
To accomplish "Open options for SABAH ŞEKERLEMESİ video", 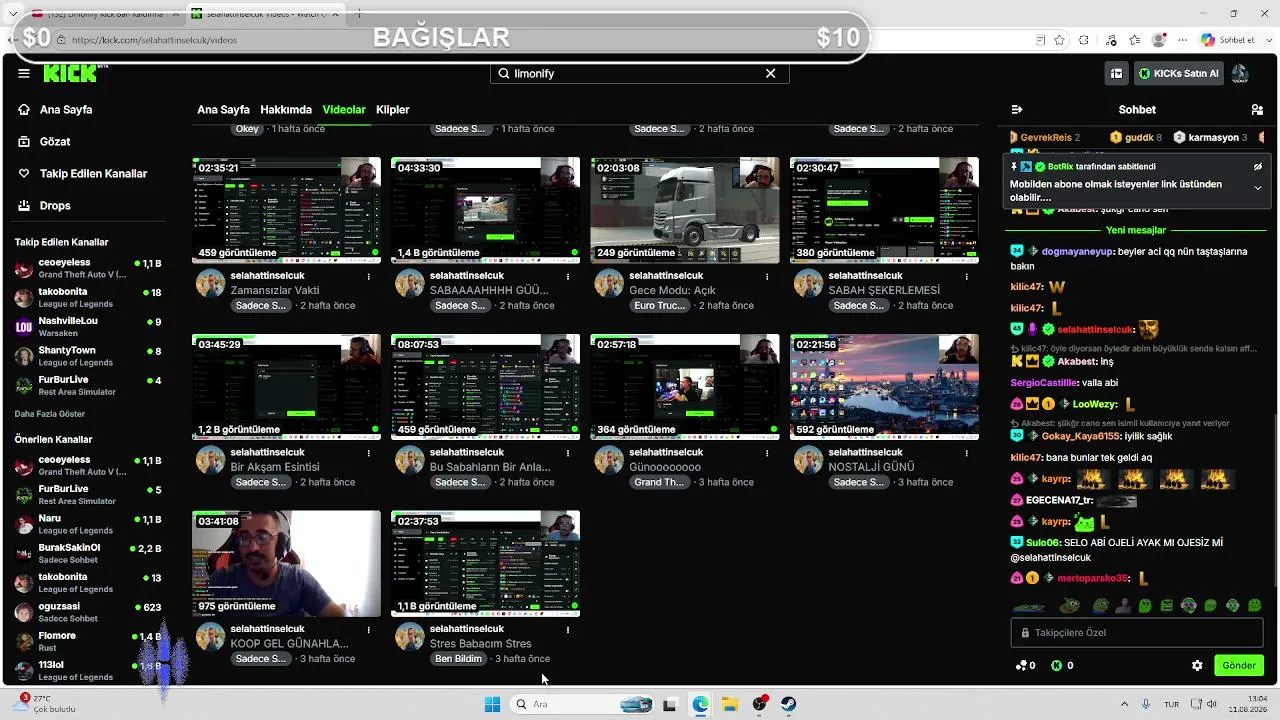I will coord(966,276).
